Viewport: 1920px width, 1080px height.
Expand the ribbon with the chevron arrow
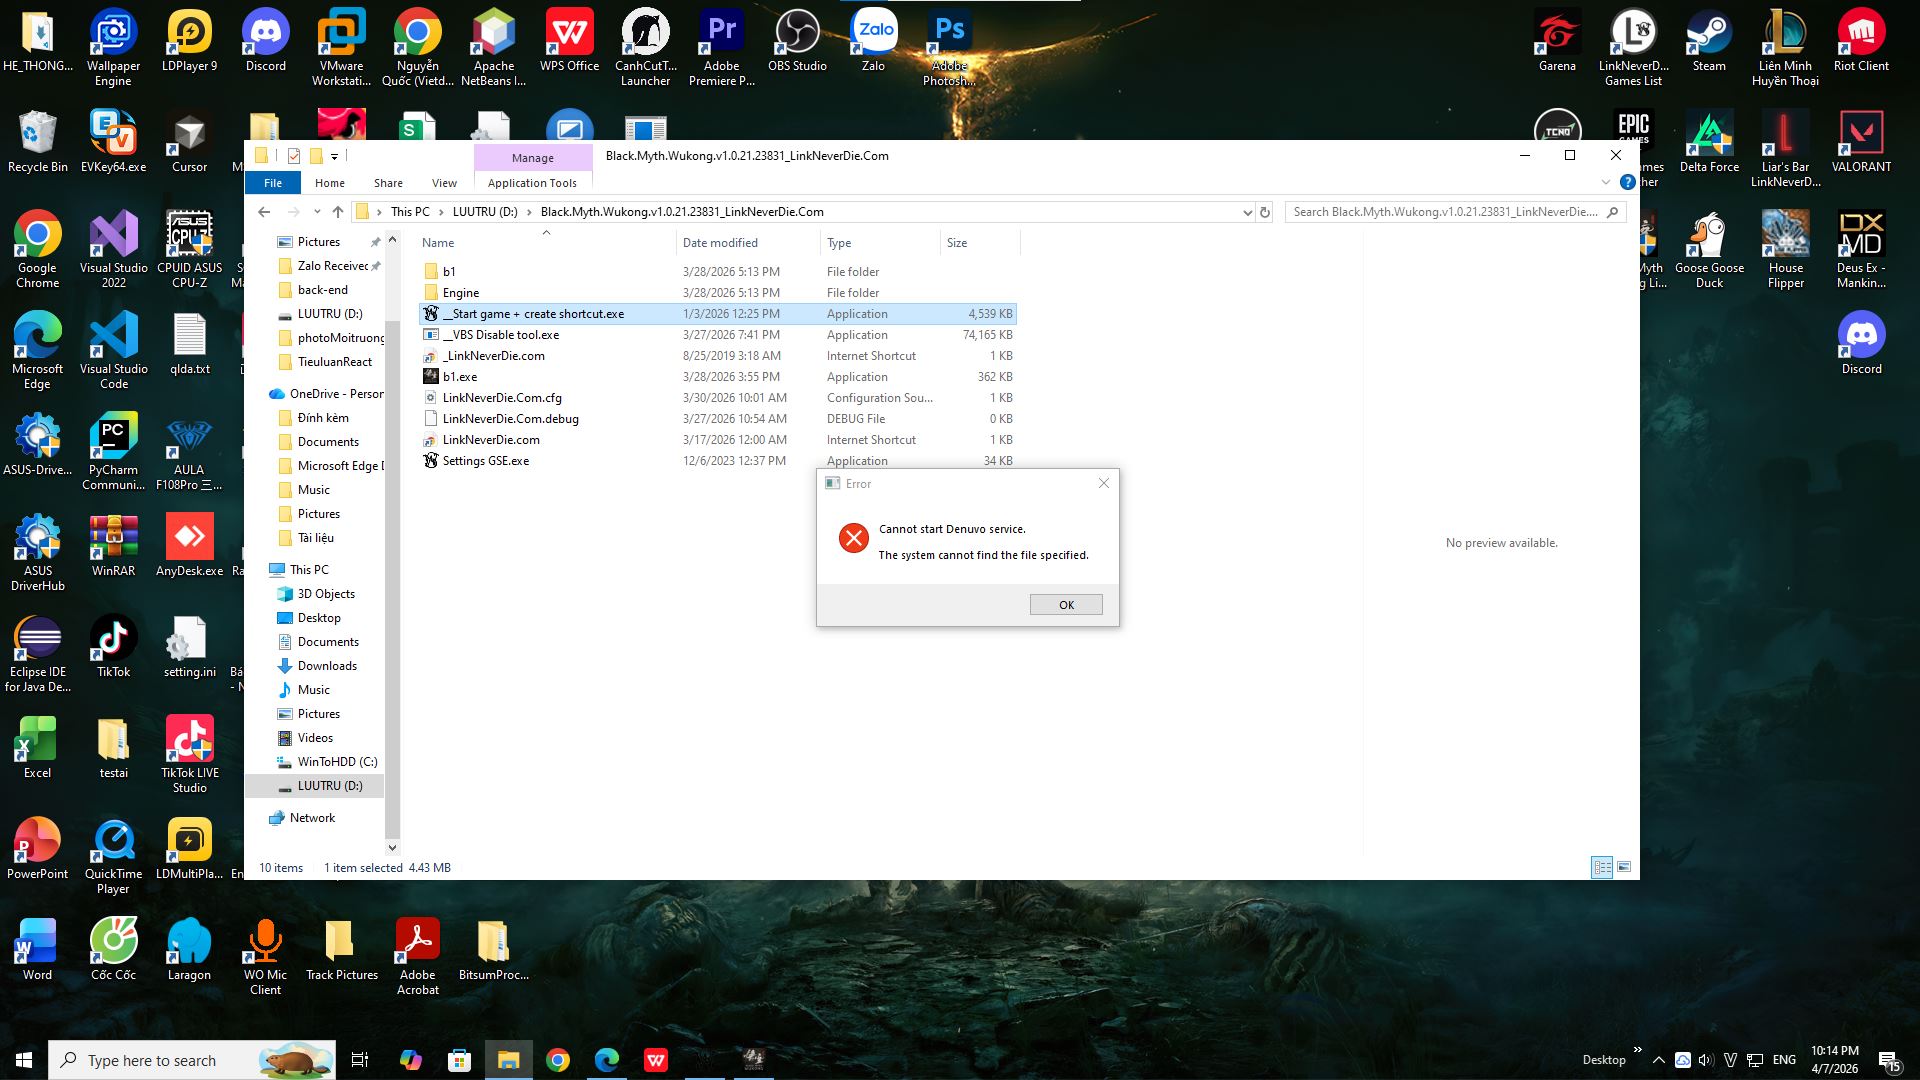click(x=1606, y=182)
